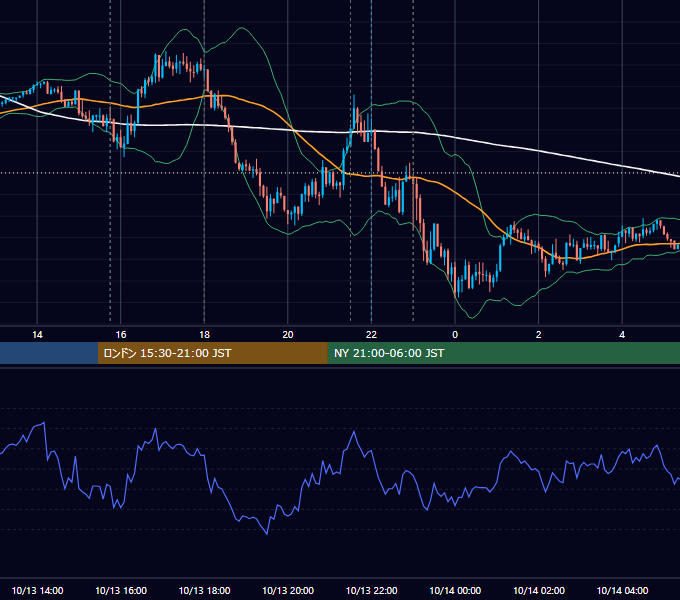Click the 10/14 04:00 timestamp label
Screen dimensions: 680x600
(622, 590)
